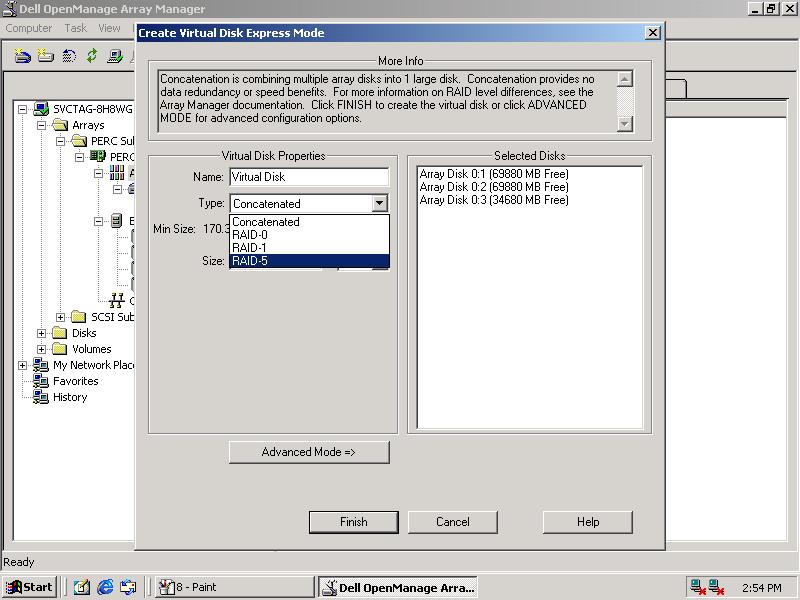Click the first drive toolbar icon with star

(x=22, y=56)
